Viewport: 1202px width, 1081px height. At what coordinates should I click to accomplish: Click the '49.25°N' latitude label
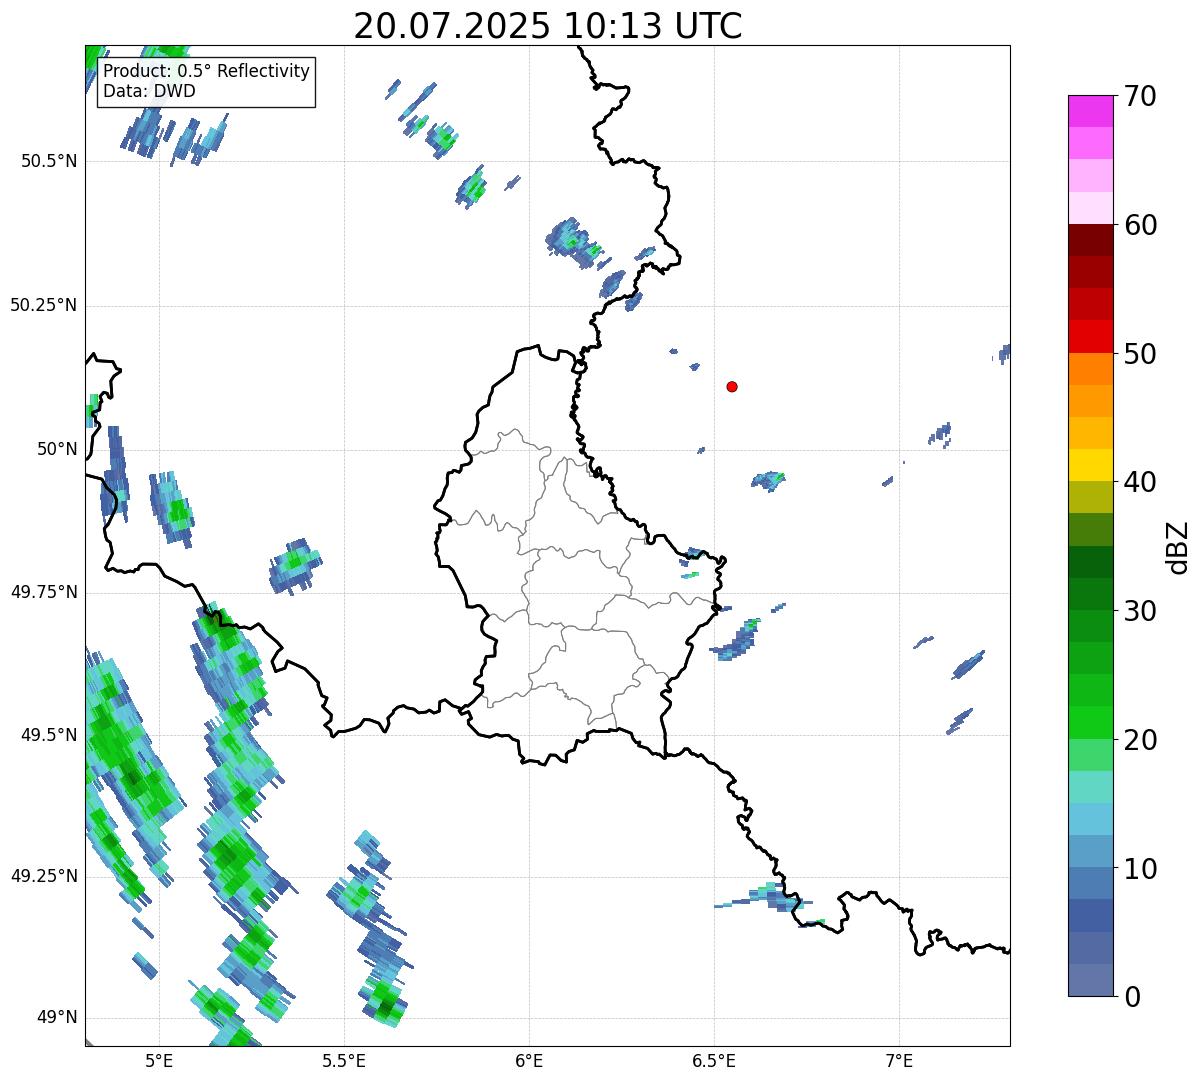point(43,876)
